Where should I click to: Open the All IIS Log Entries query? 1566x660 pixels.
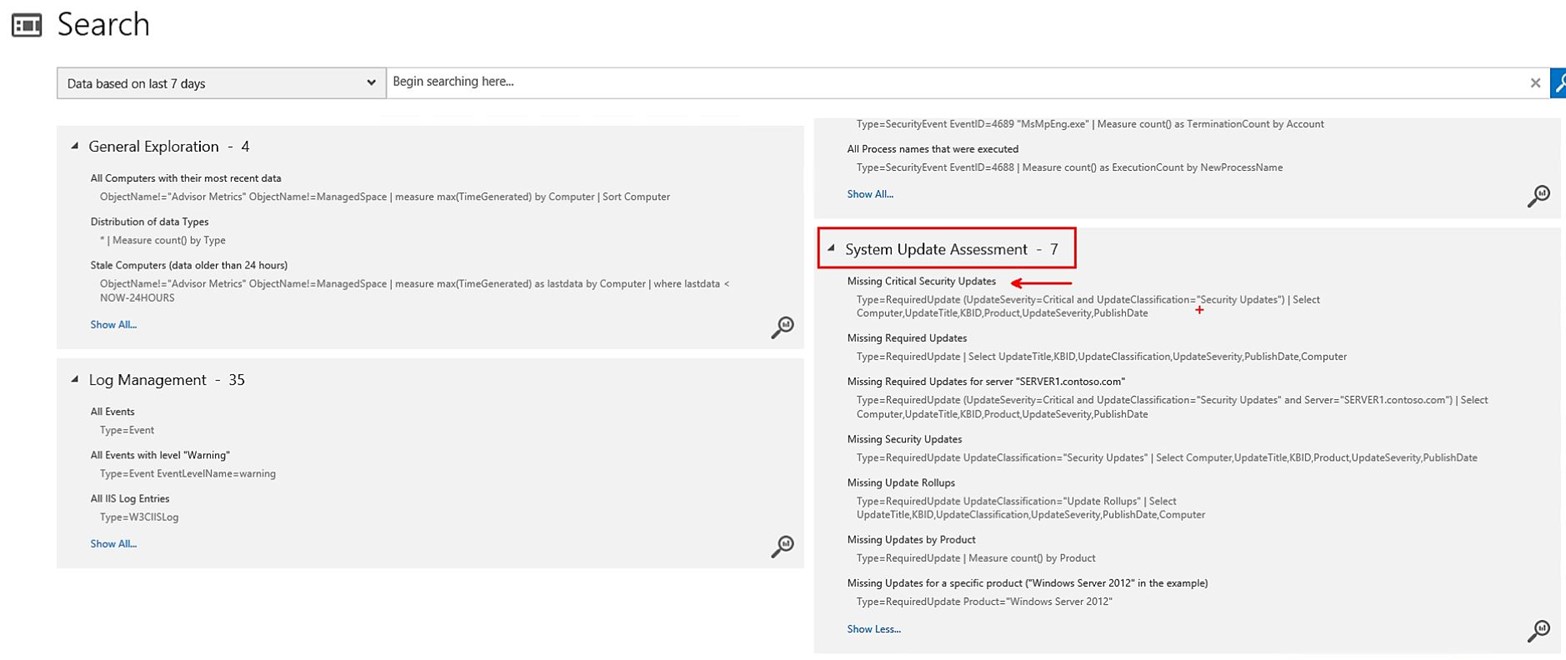pos(130,498)
